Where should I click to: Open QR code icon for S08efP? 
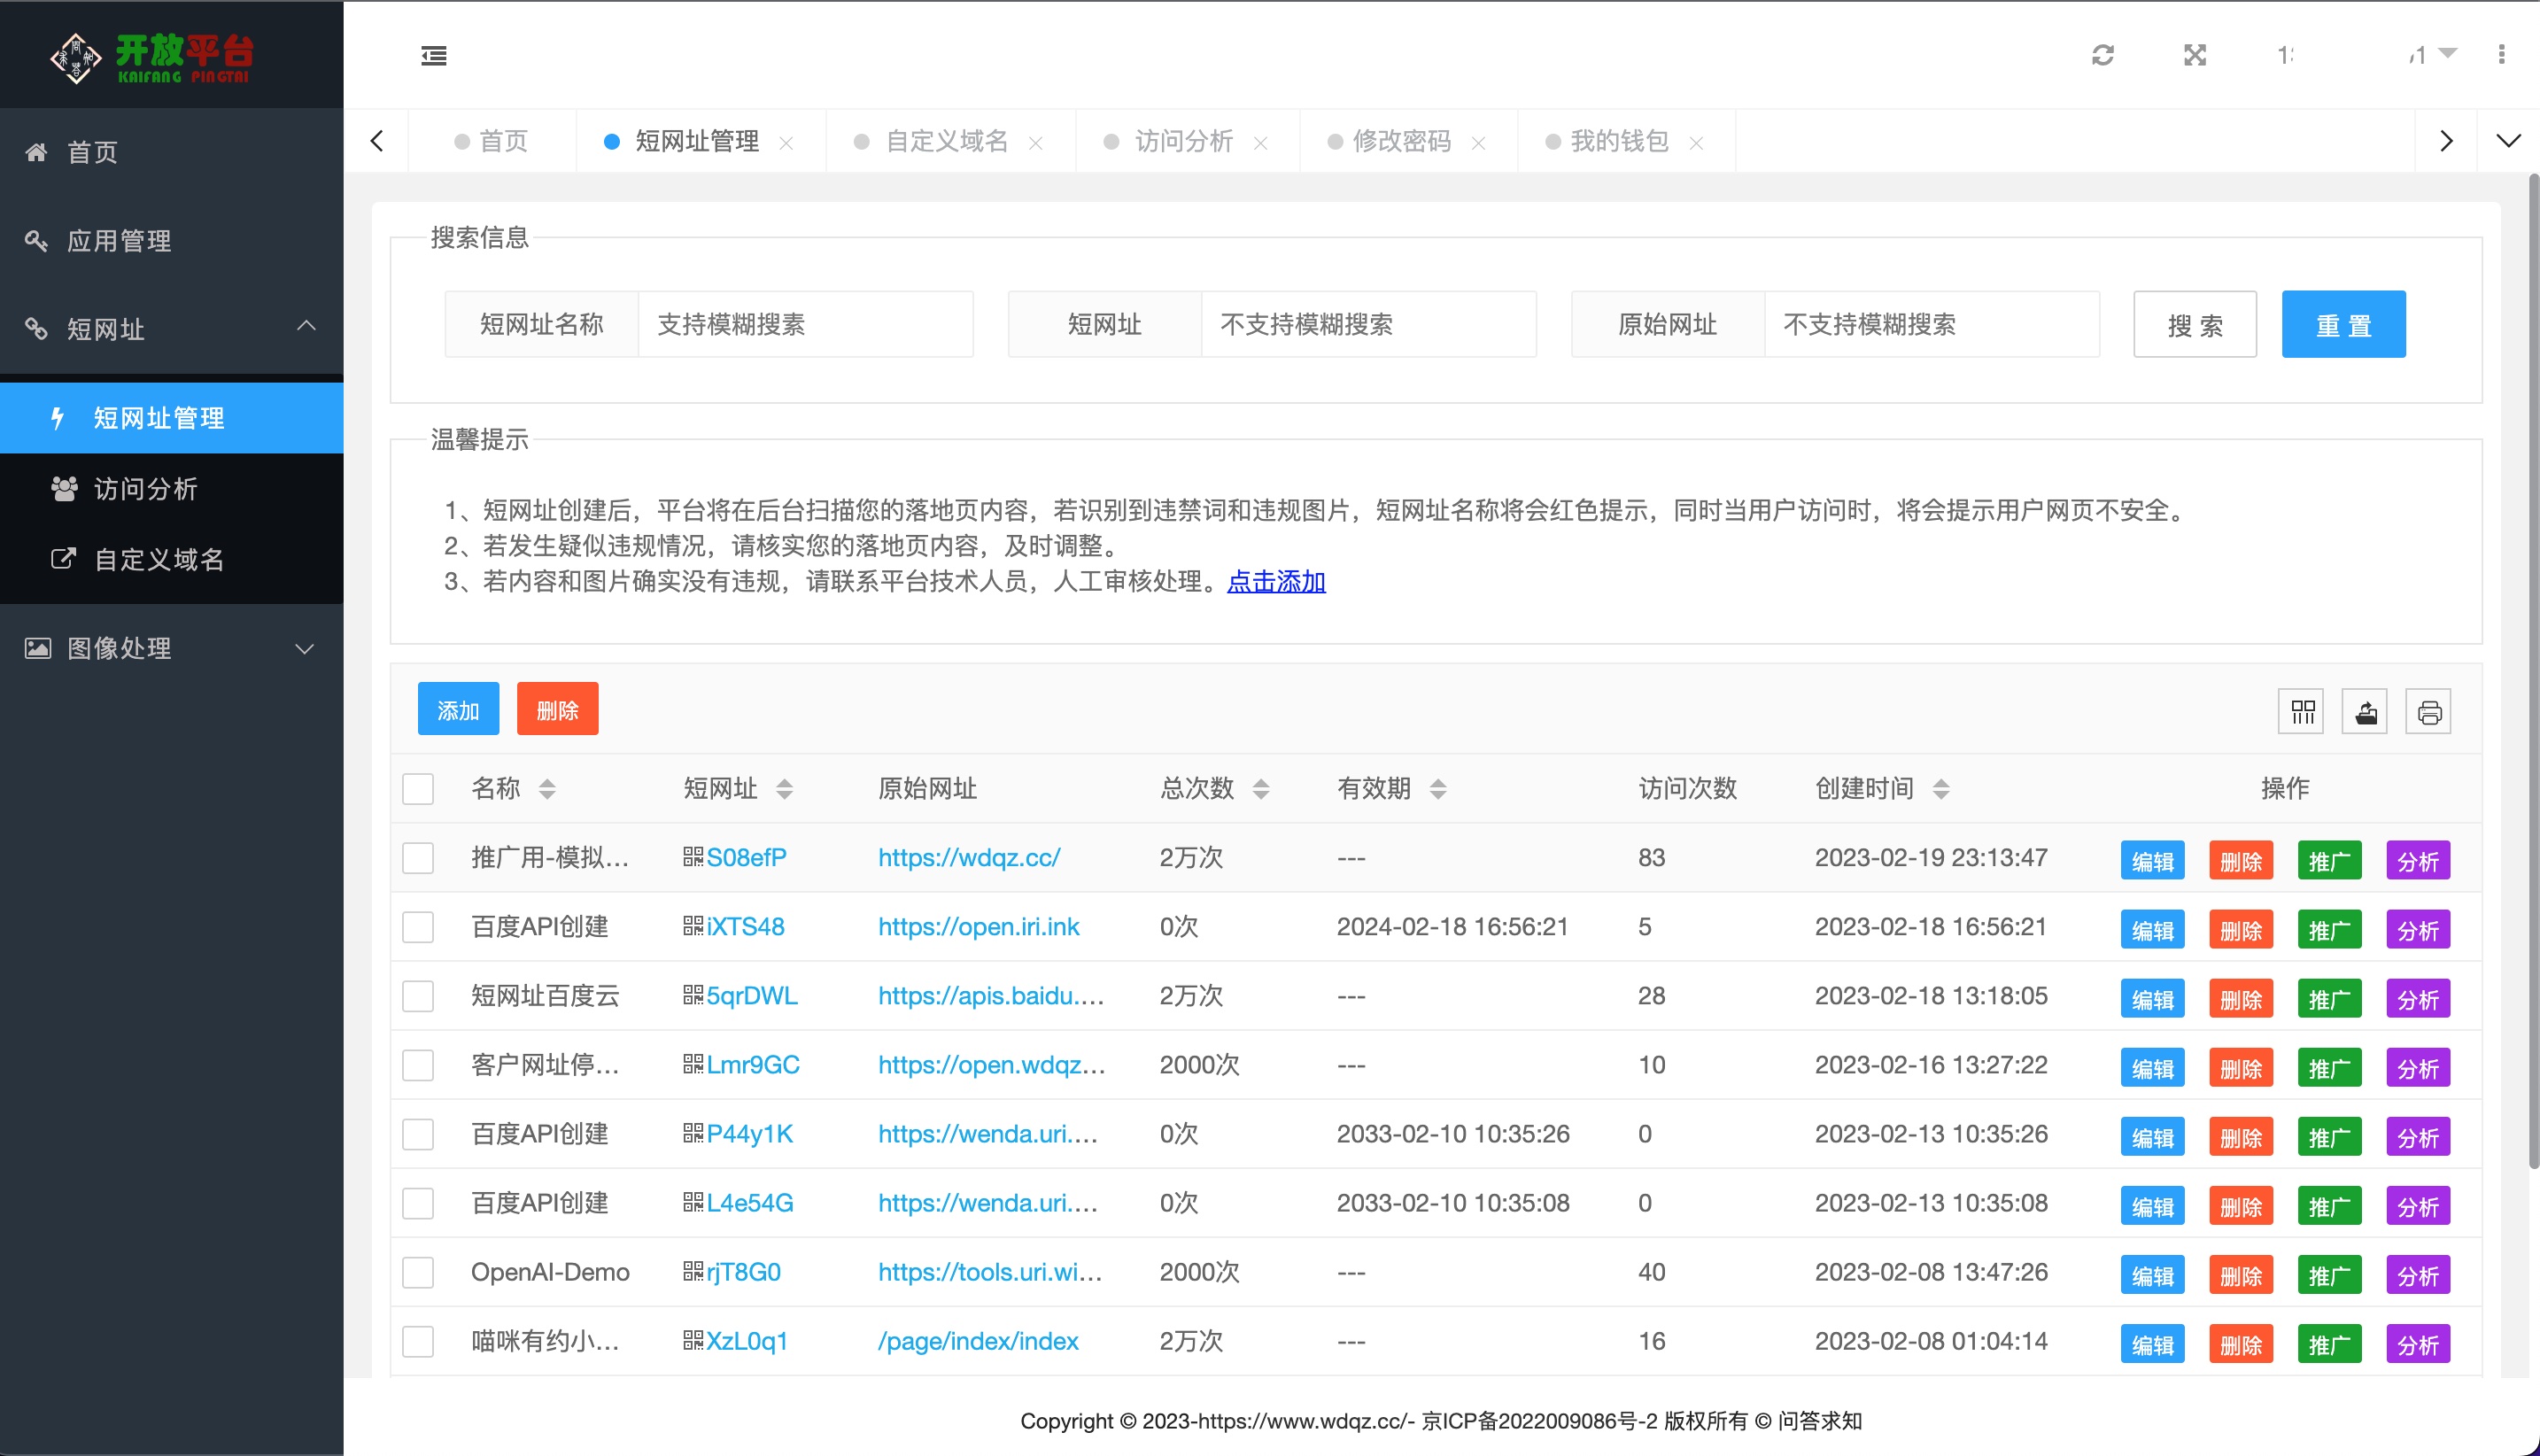point(693,857)
